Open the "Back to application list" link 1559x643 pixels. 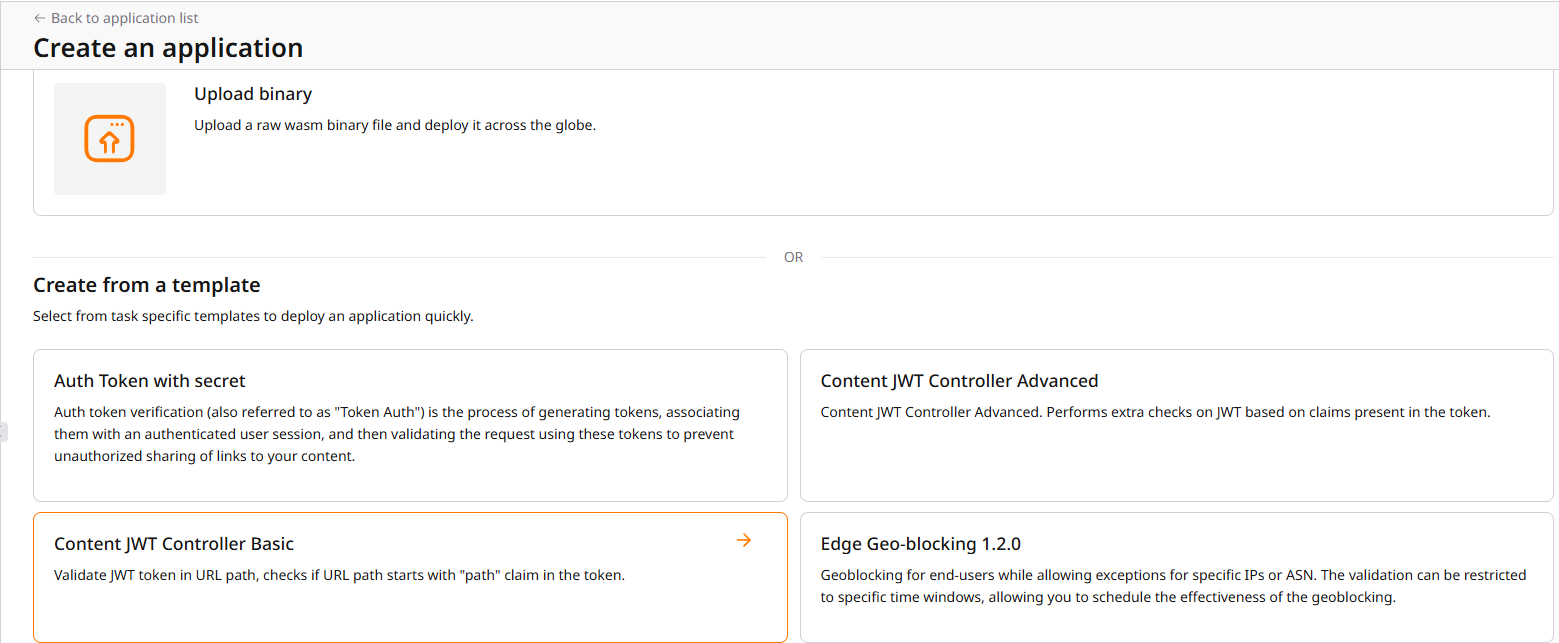pyautogui.click(x=124, y=18)
